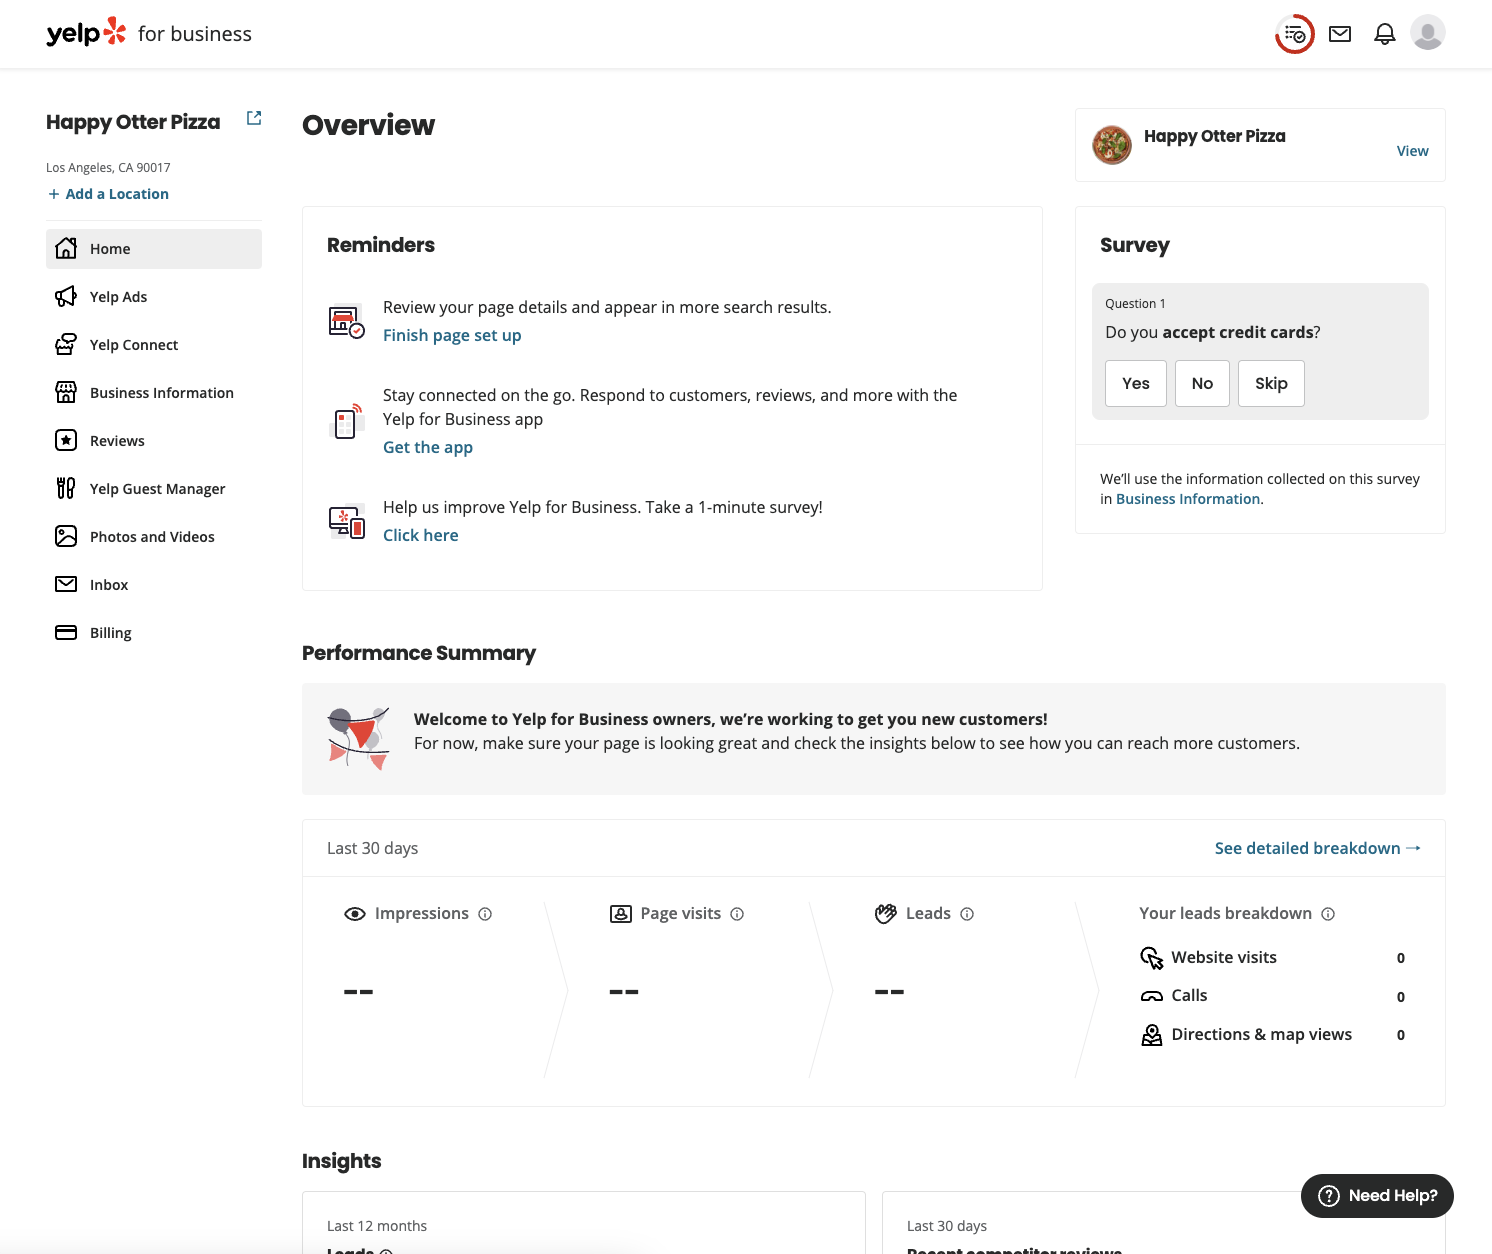Click the survey Click here link
Image resolution: width=1492 pixels, height=1254 pixels.
click(421, 535)
